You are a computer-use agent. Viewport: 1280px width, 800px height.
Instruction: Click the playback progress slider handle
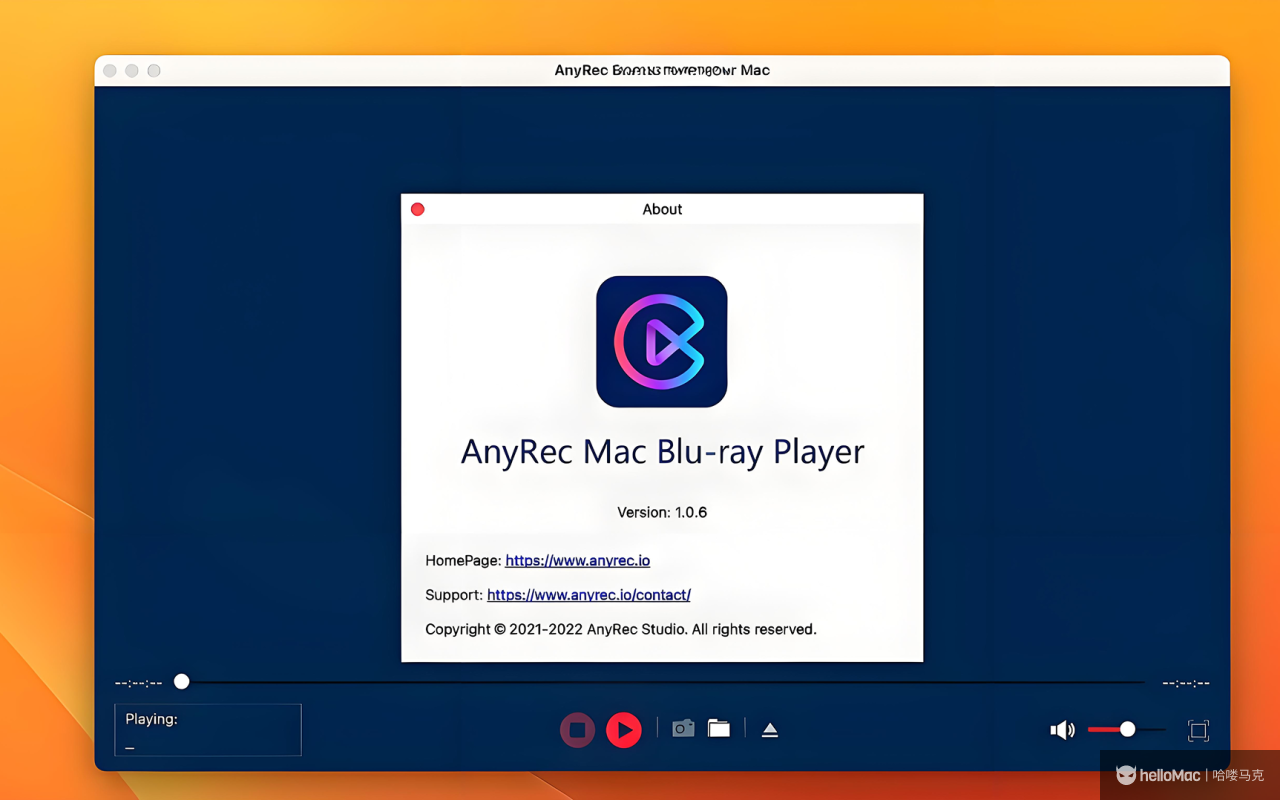[x=181, y=682]
